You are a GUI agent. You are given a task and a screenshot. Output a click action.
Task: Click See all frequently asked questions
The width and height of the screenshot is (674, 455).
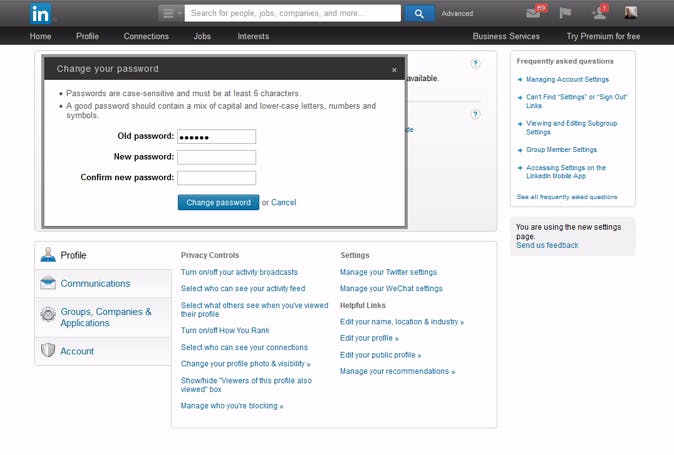pos(567,197)
